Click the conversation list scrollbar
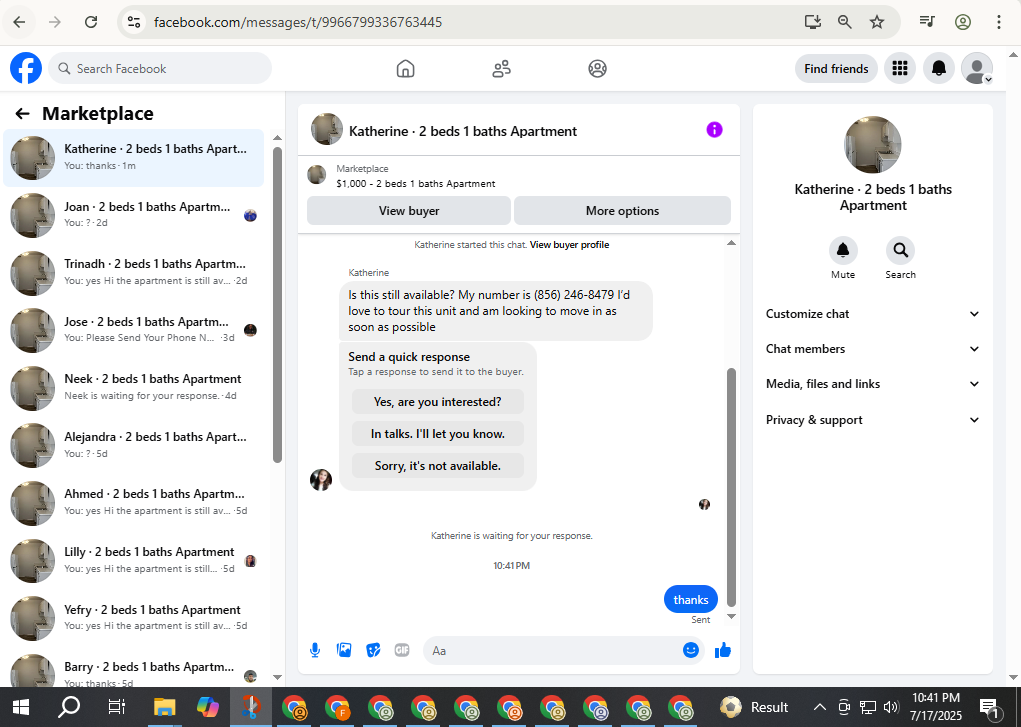1021x727 pixels. [277, 305]
